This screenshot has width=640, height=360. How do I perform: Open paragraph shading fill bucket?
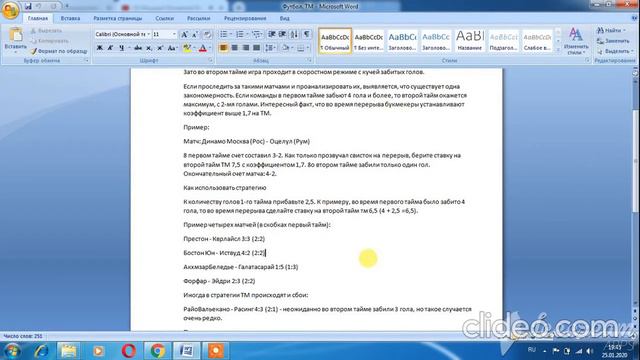286,48
